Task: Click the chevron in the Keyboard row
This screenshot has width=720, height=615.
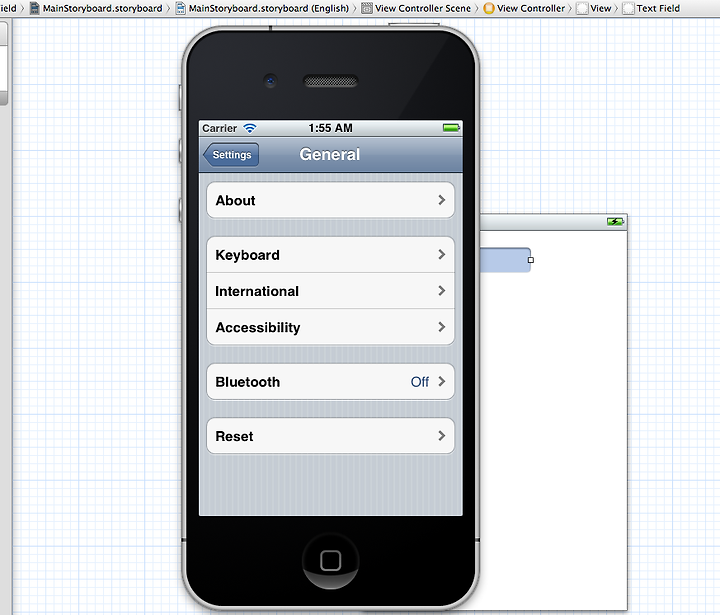Action: (x=442, y=254)
